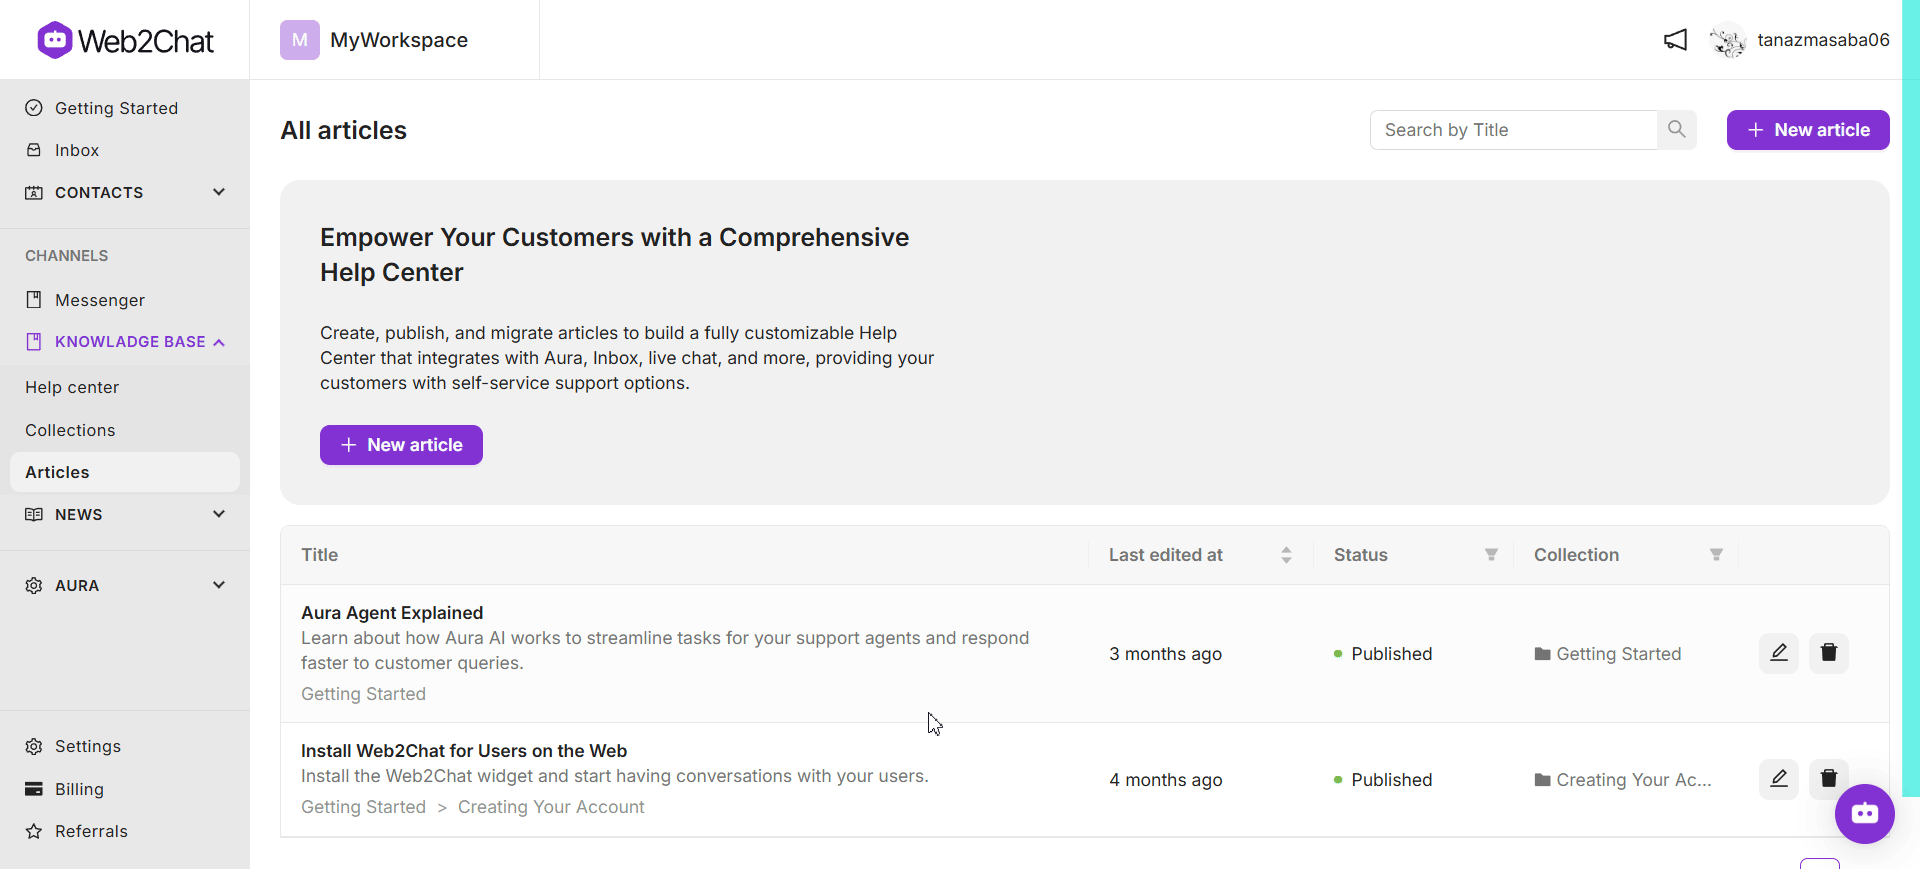The width and height of the screenshot is (1920, 869).
Task: Click the News newspaper icon
Action: pos(34,514)
